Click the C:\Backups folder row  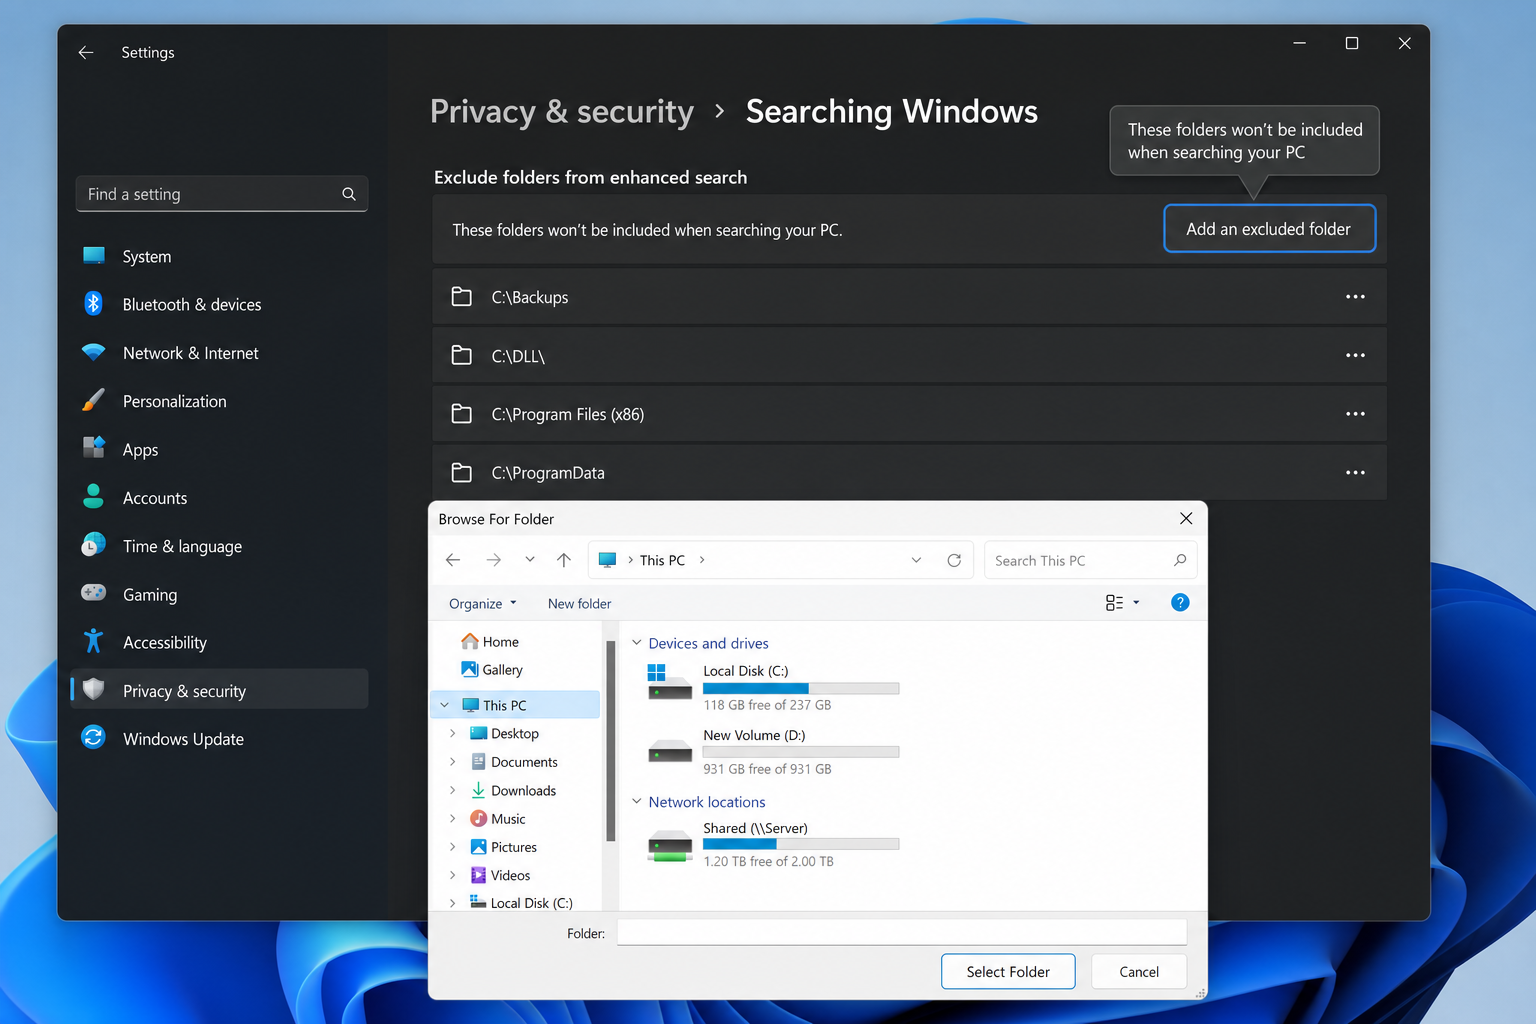(x=909, y=297)
